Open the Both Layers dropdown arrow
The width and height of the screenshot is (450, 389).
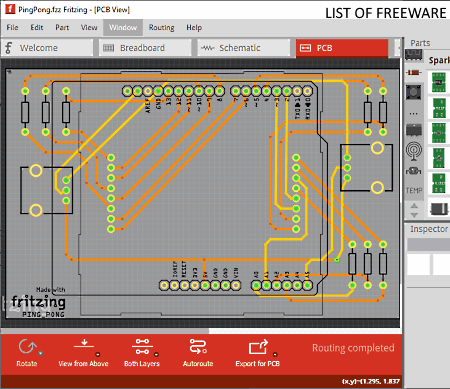click(x=156, y=354)
